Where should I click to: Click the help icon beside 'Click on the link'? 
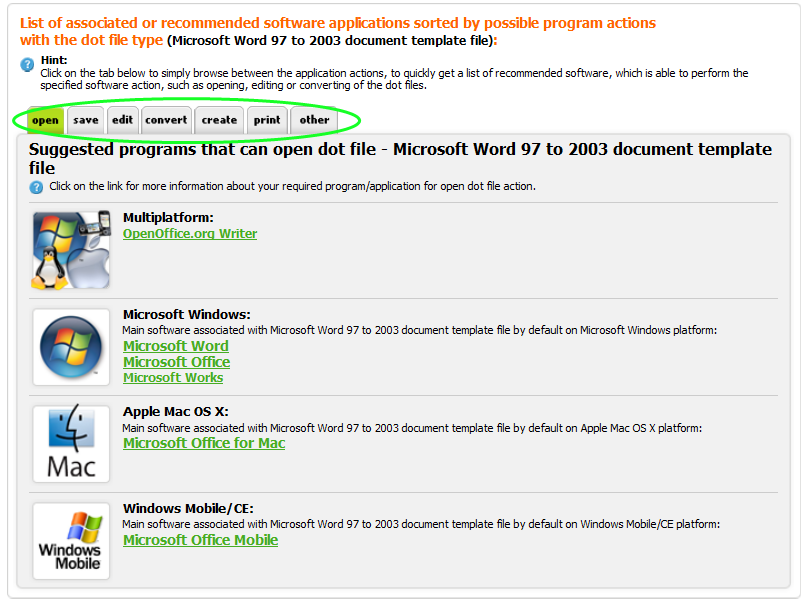click(x=36, y=187)
